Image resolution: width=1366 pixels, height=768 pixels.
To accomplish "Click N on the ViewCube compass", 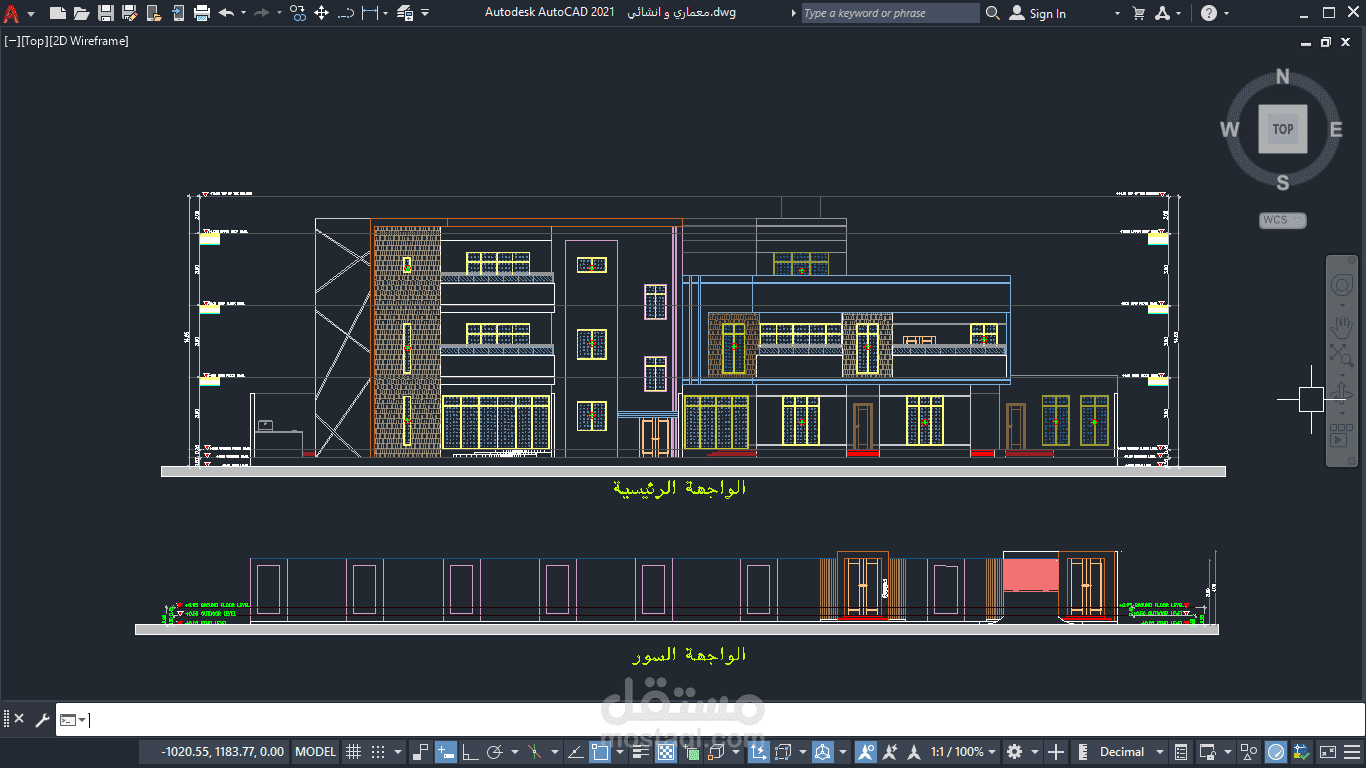I will coord(1283,77).
